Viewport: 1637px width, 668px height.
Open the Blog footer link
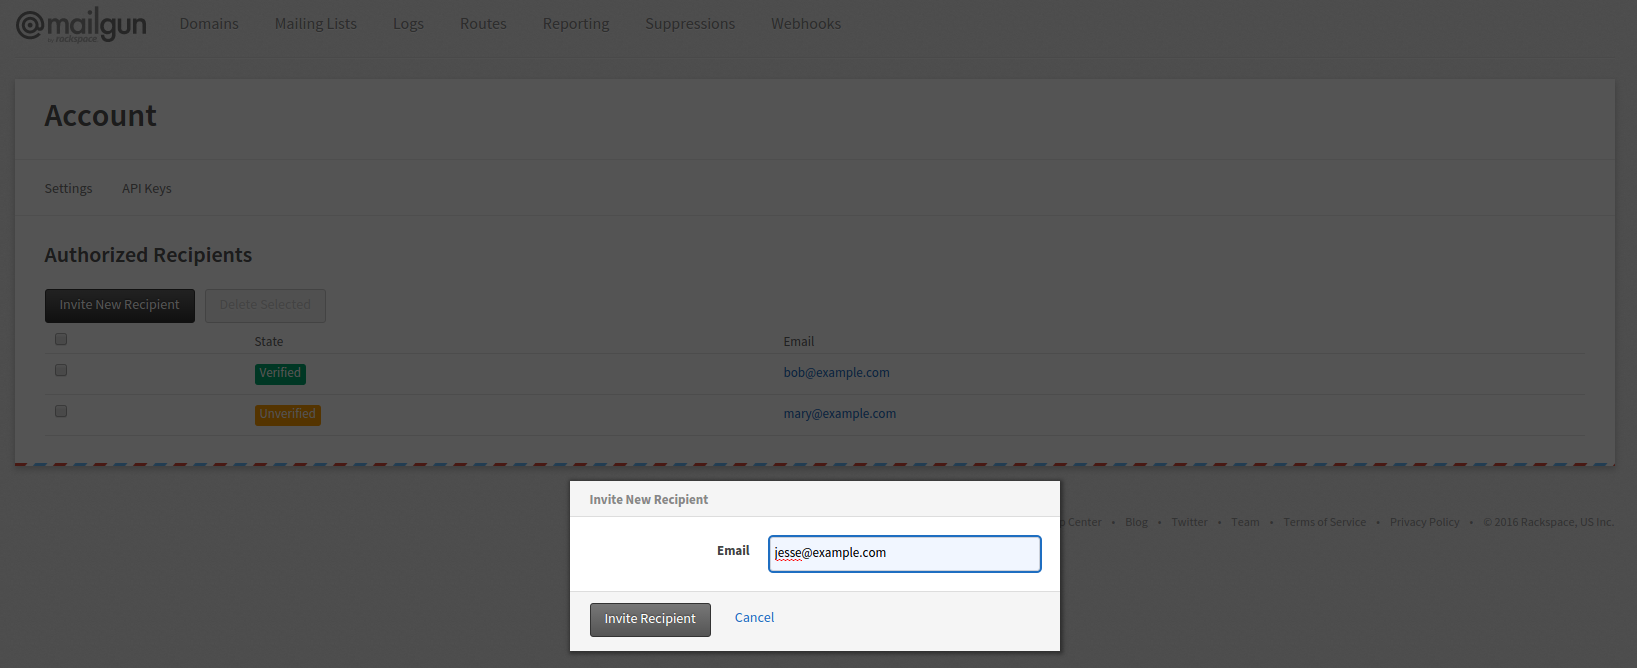(1136, 522)
